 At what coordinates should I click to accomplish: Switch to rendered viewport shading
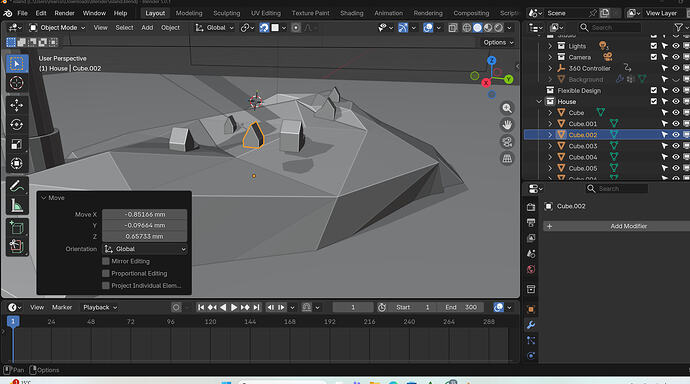[x=499, y=28]
